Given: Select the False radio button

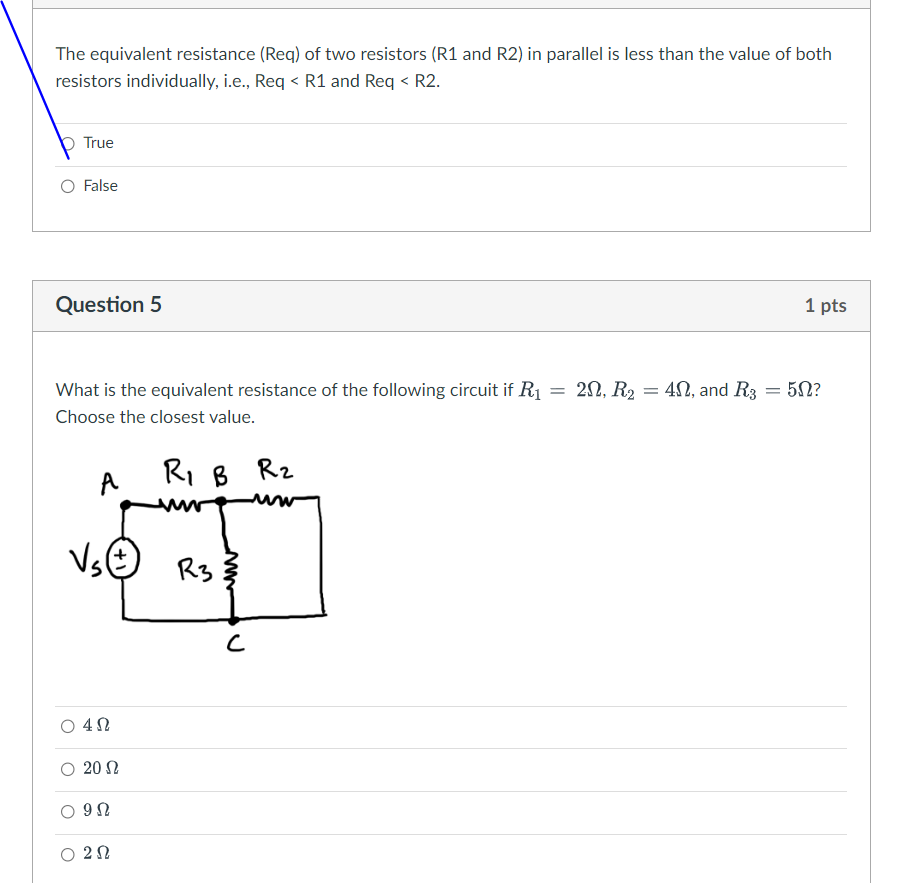Looking at the screenshot, I should (66, 186).
